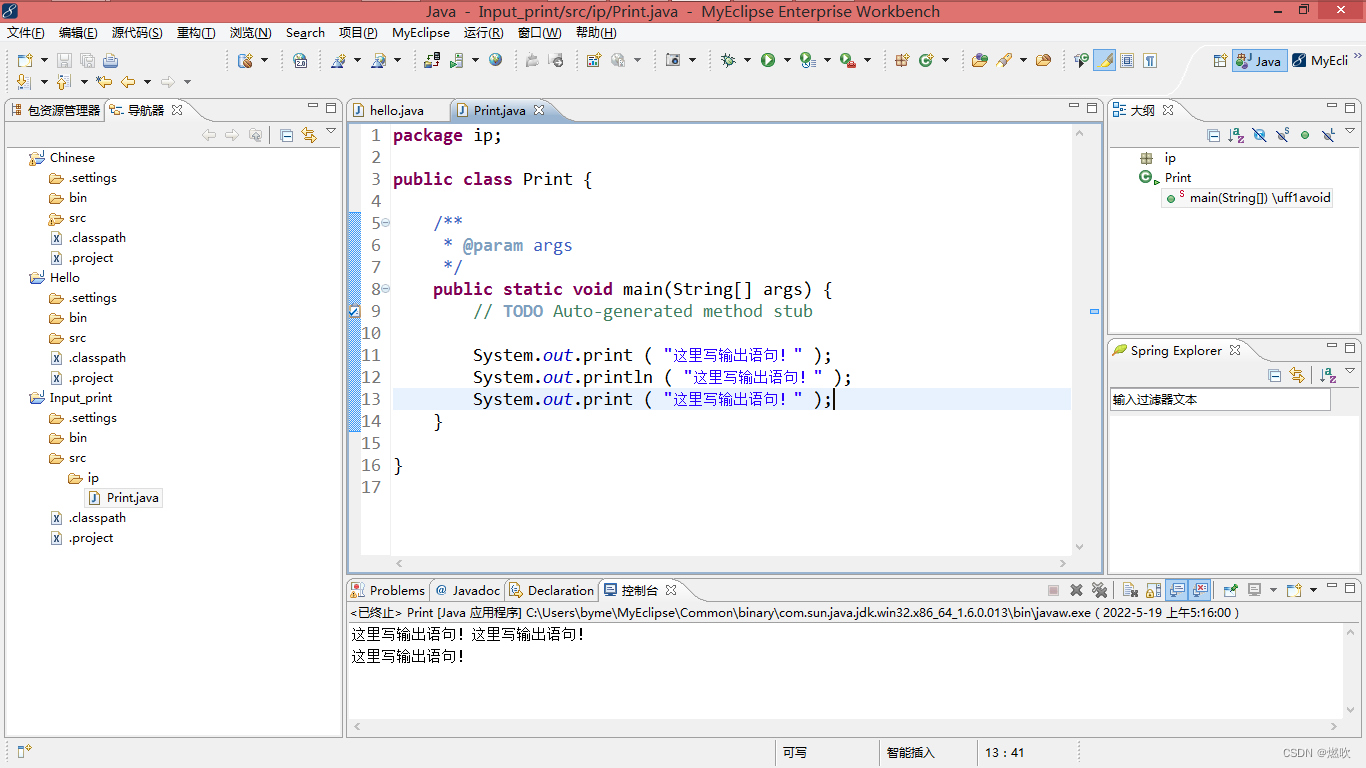Click Collapse All in Navigator panel
Viewport: 1366px width, 768px height.
287,135
